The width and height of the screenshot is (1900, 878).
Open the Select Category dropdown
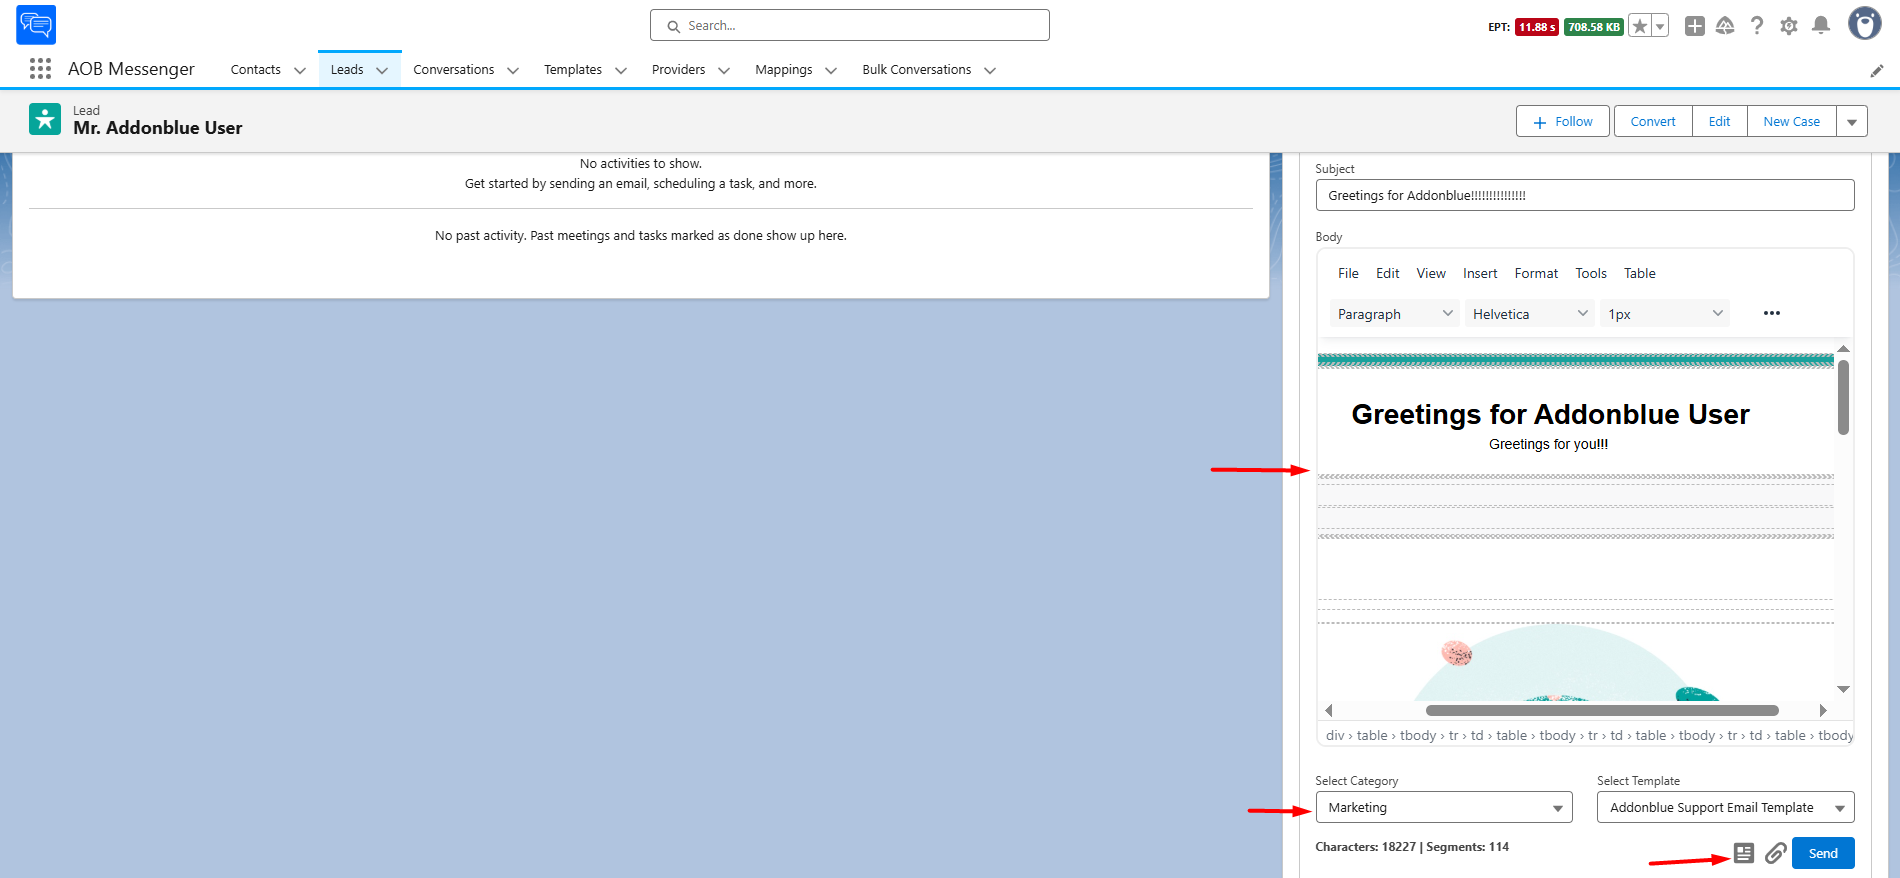[1444, 807]
